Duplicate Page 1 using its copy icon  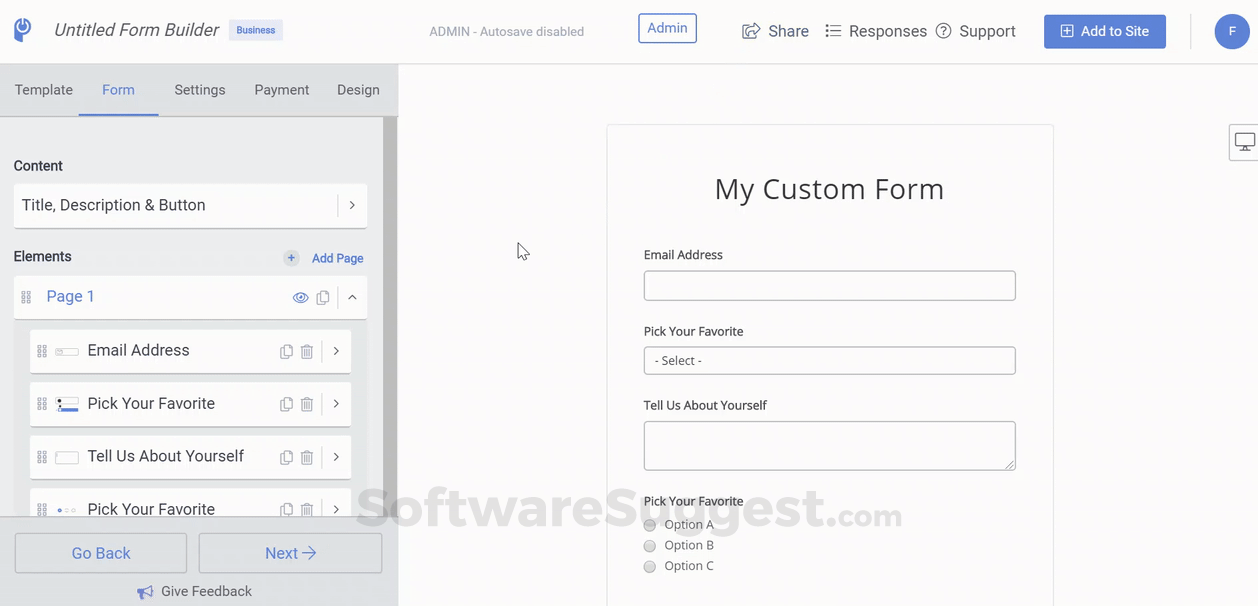pos(322,297)
